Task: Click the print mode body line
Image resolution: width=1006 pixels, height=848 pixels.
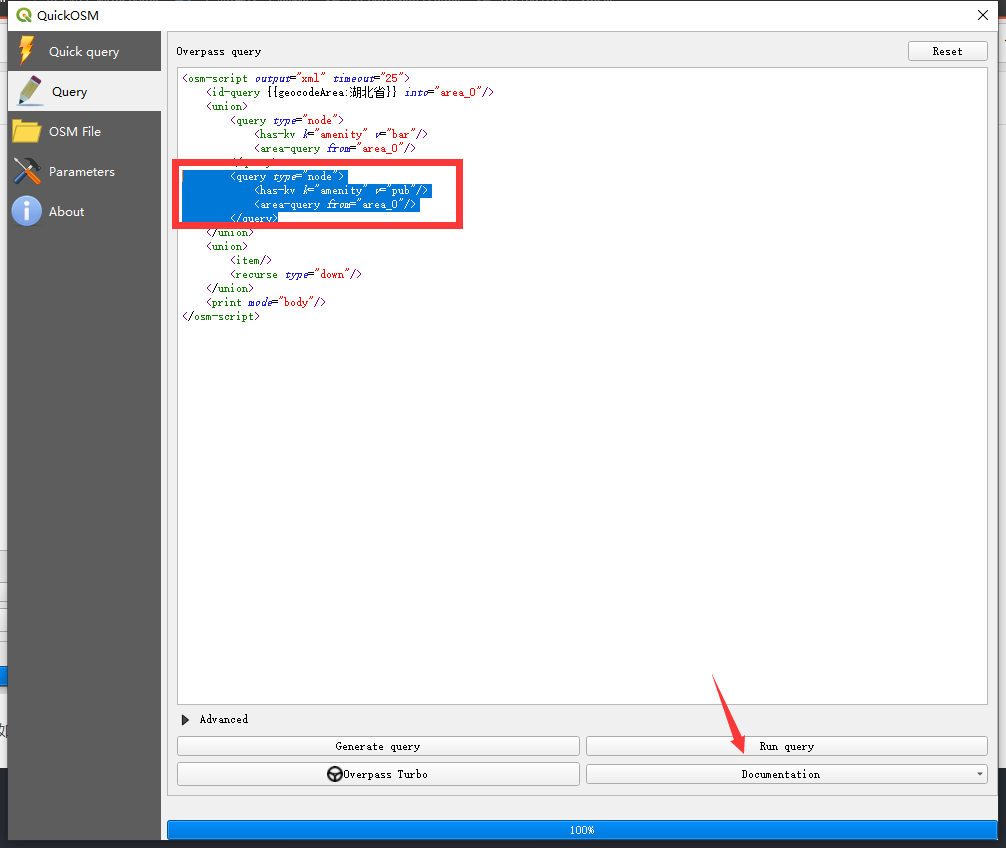Action: [x=266, y=302]
